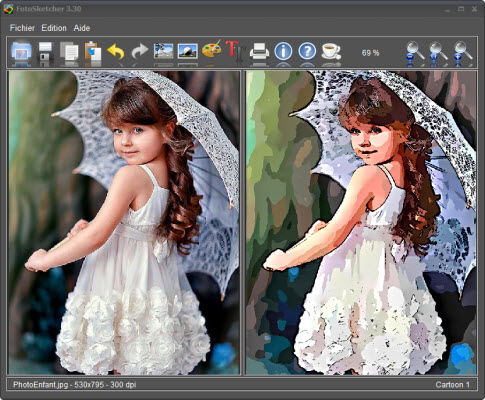
Task: Undo the last action with the yellow arrow
Action: point(116,52)
